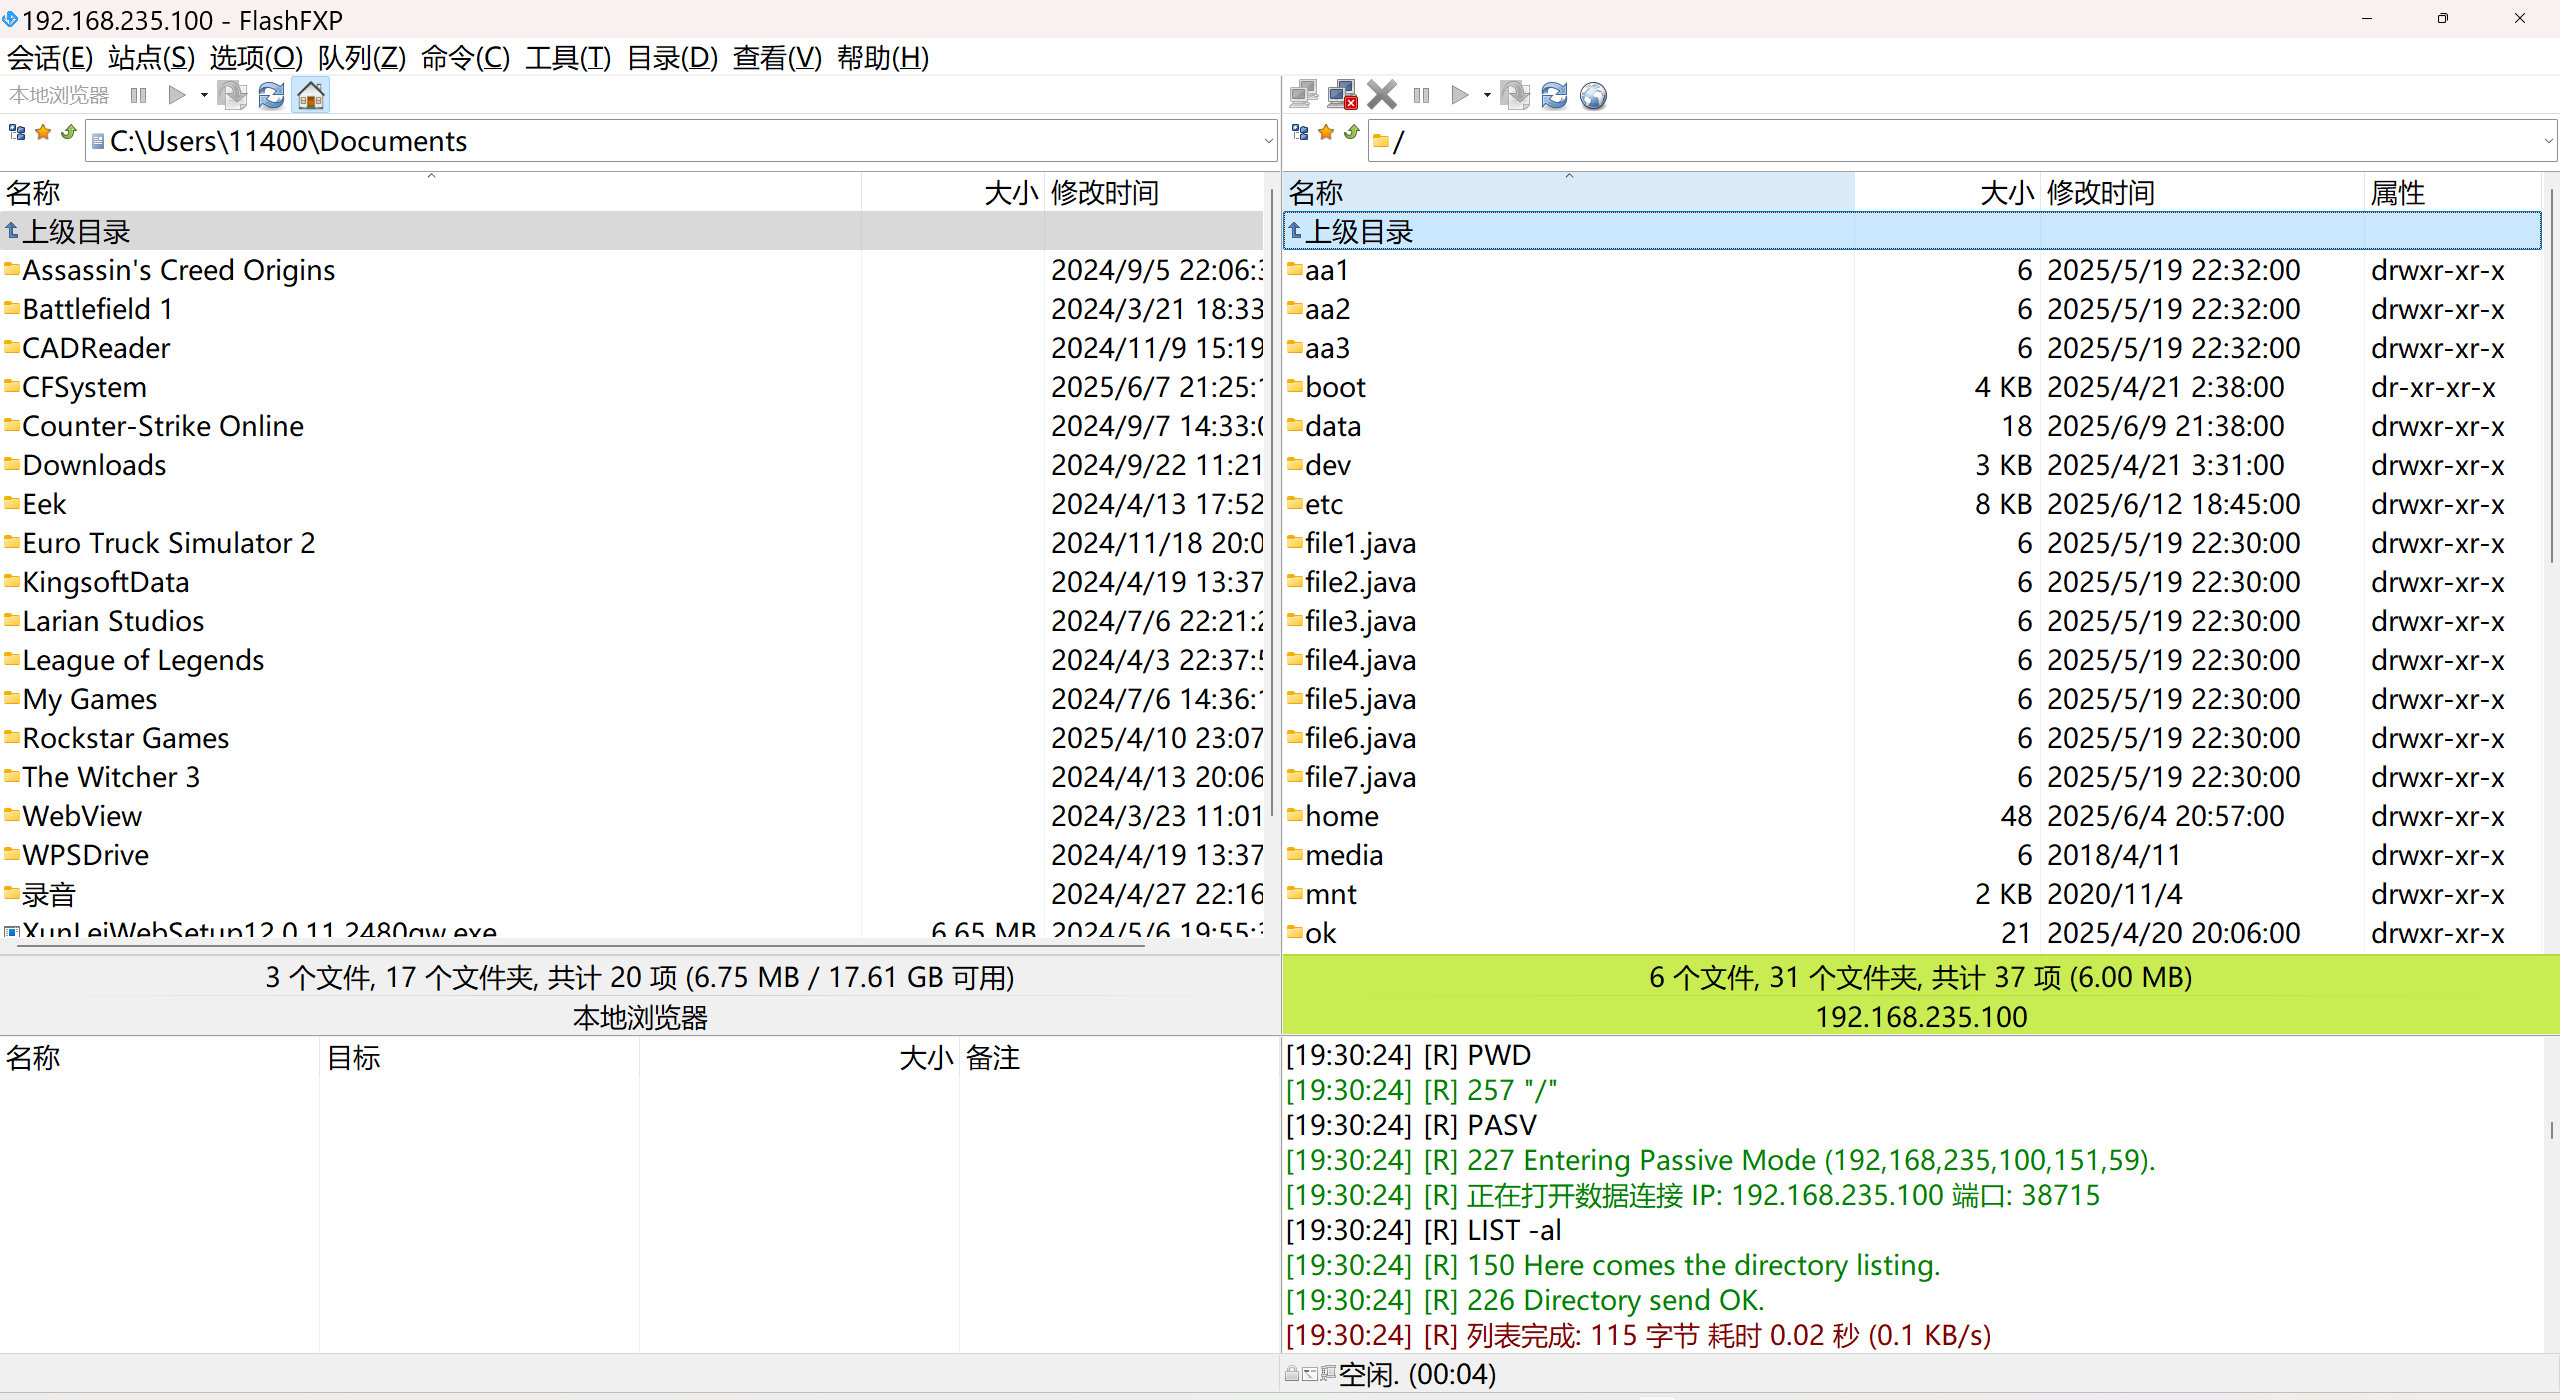The image size is (2560, 1400).
Task: Open remote transfer play dropdown arrow
Action: [1487, 95]
